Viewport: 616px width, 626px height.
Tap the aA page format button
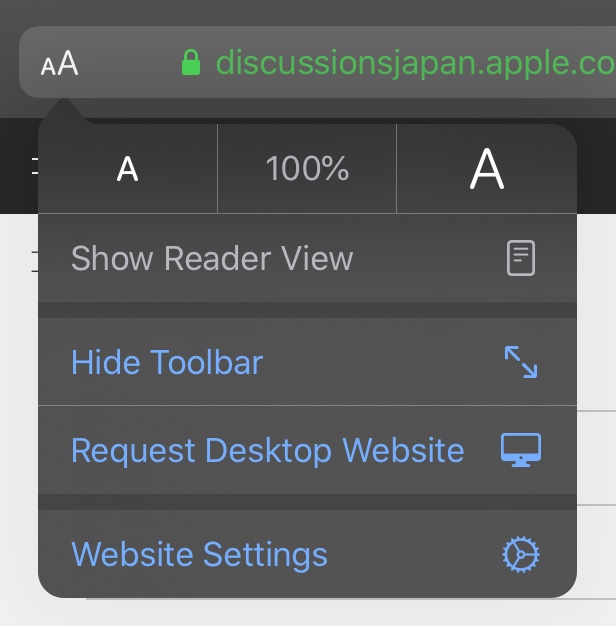59,64
